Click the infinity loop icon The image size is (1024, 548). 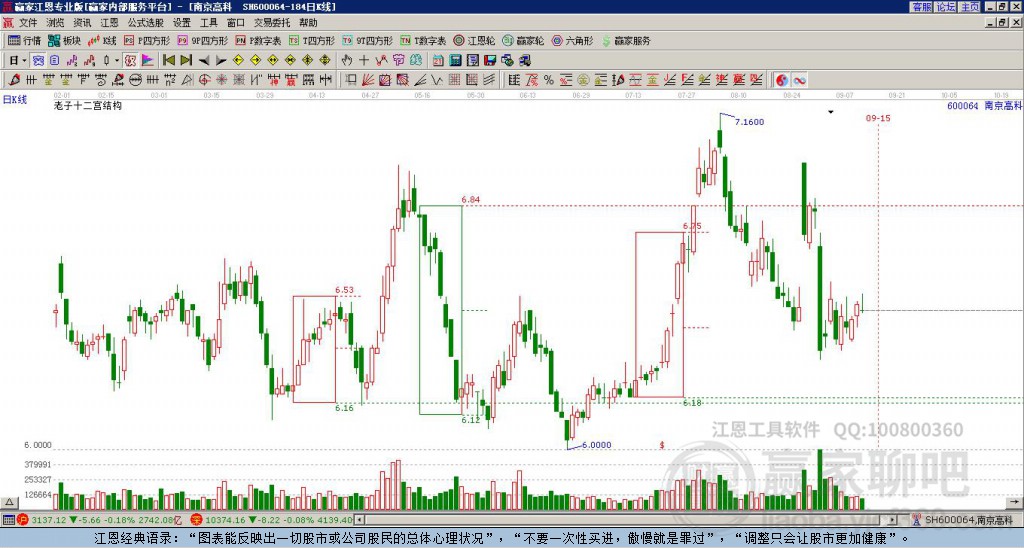[799, 80]
